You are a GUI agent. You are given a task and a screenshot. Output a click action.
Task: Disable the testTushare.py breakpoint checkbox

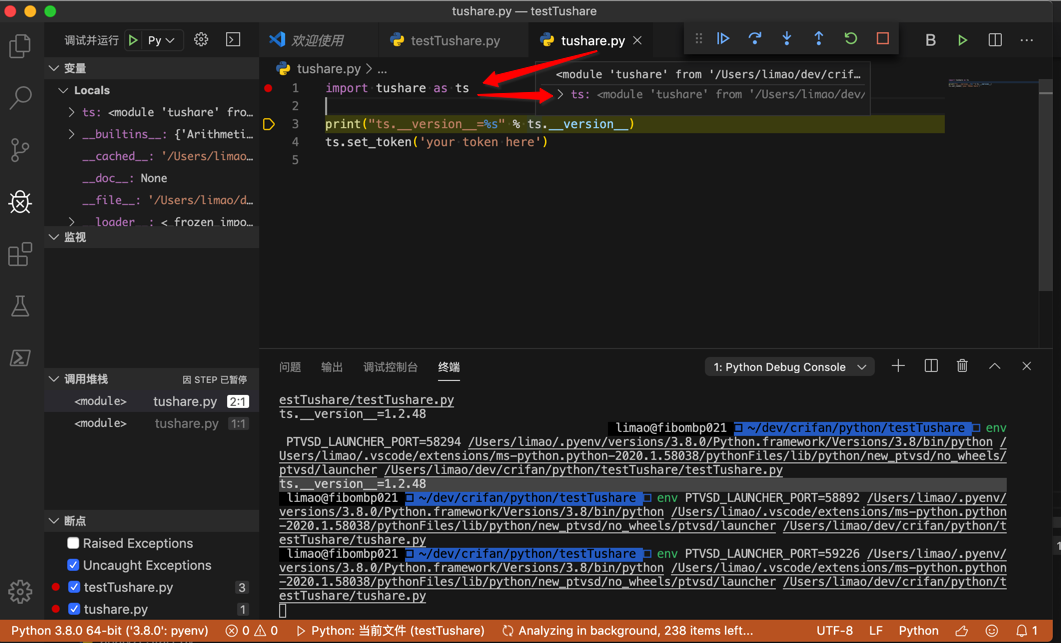click(x=74, y=587)
